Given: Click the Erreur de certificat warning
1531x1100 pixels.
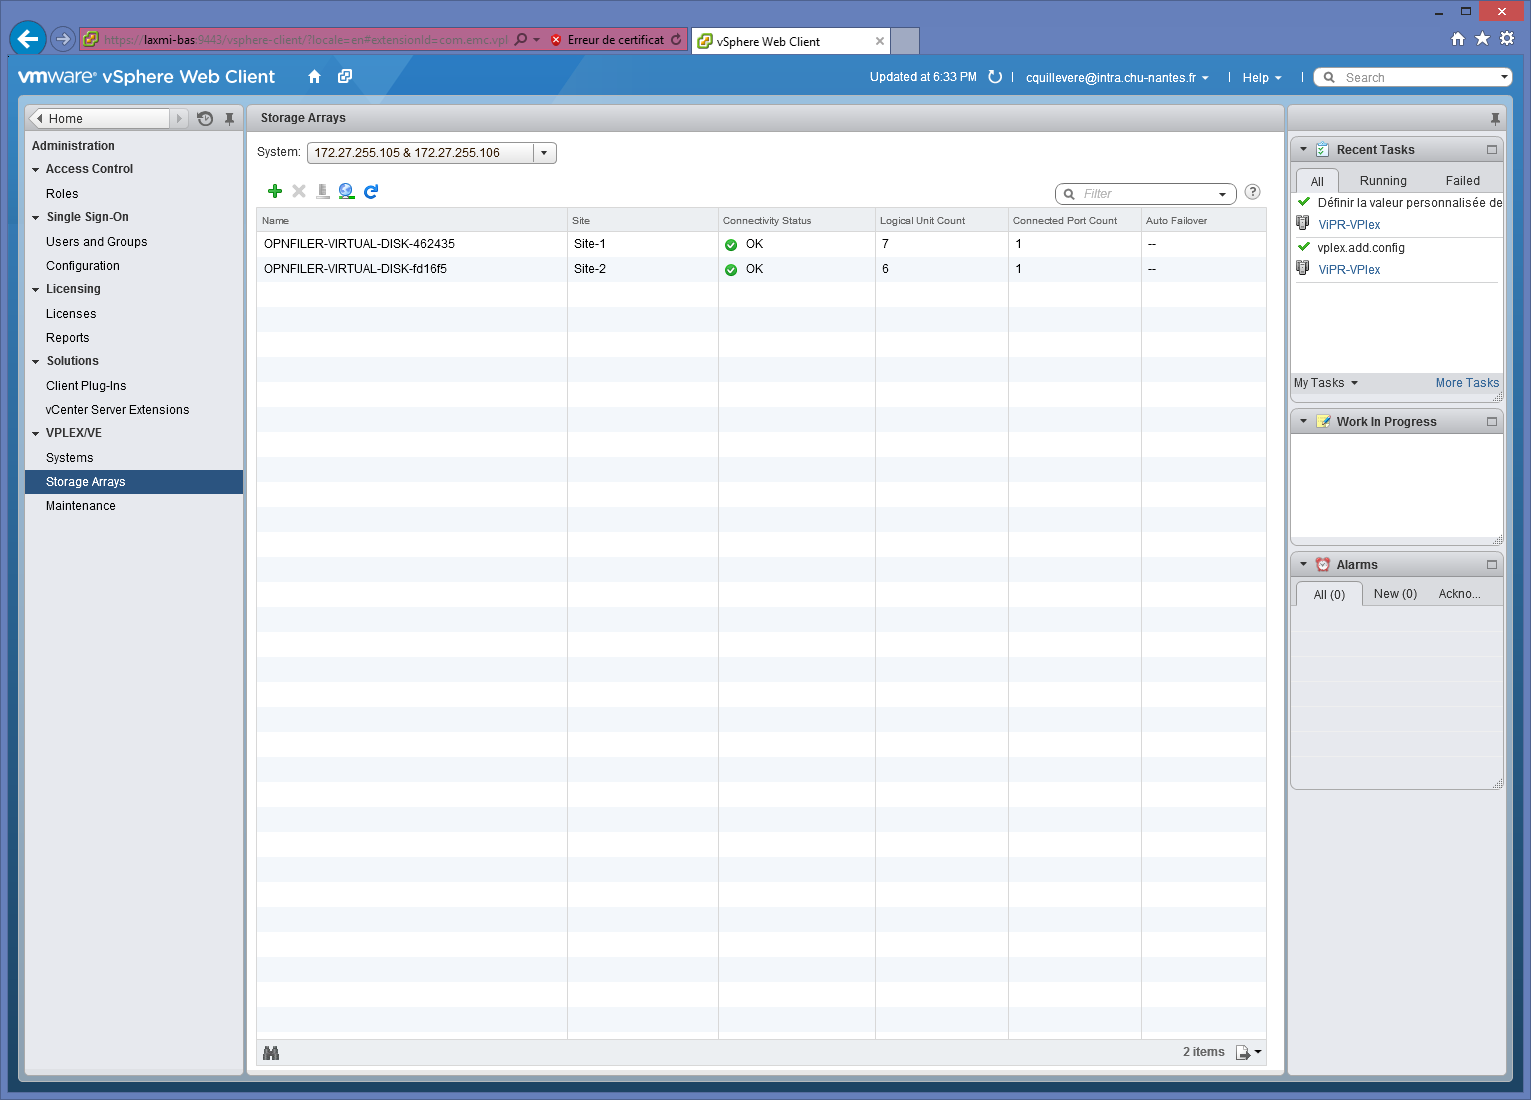Looking at the screenshot, I should pyautogui.click(x=607, y=40).
